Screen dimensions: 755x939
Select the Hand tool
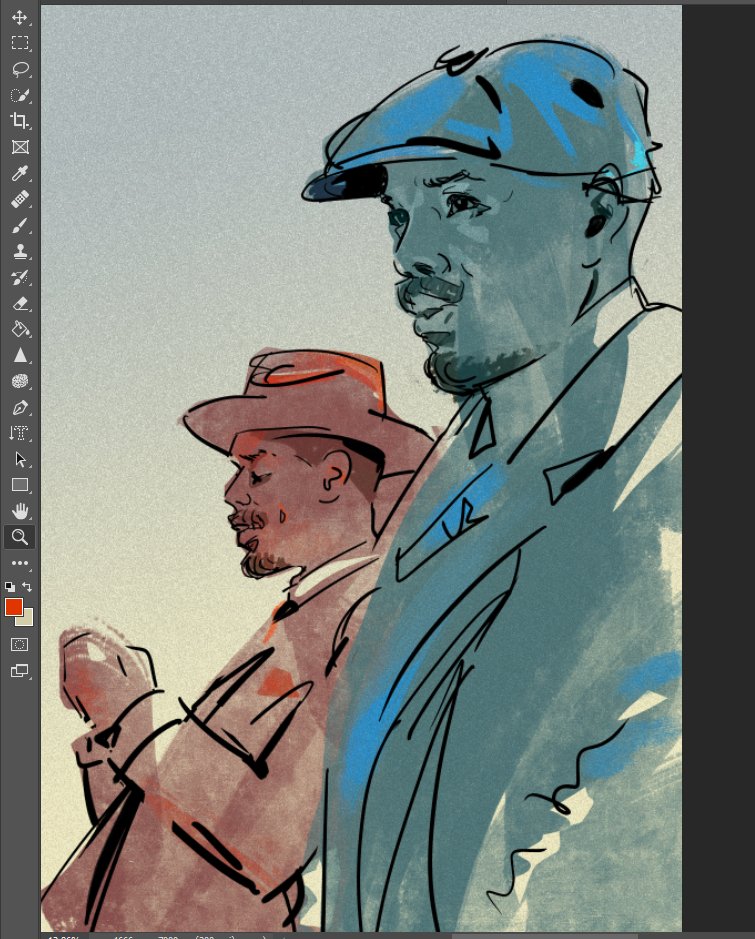point(19,511)
